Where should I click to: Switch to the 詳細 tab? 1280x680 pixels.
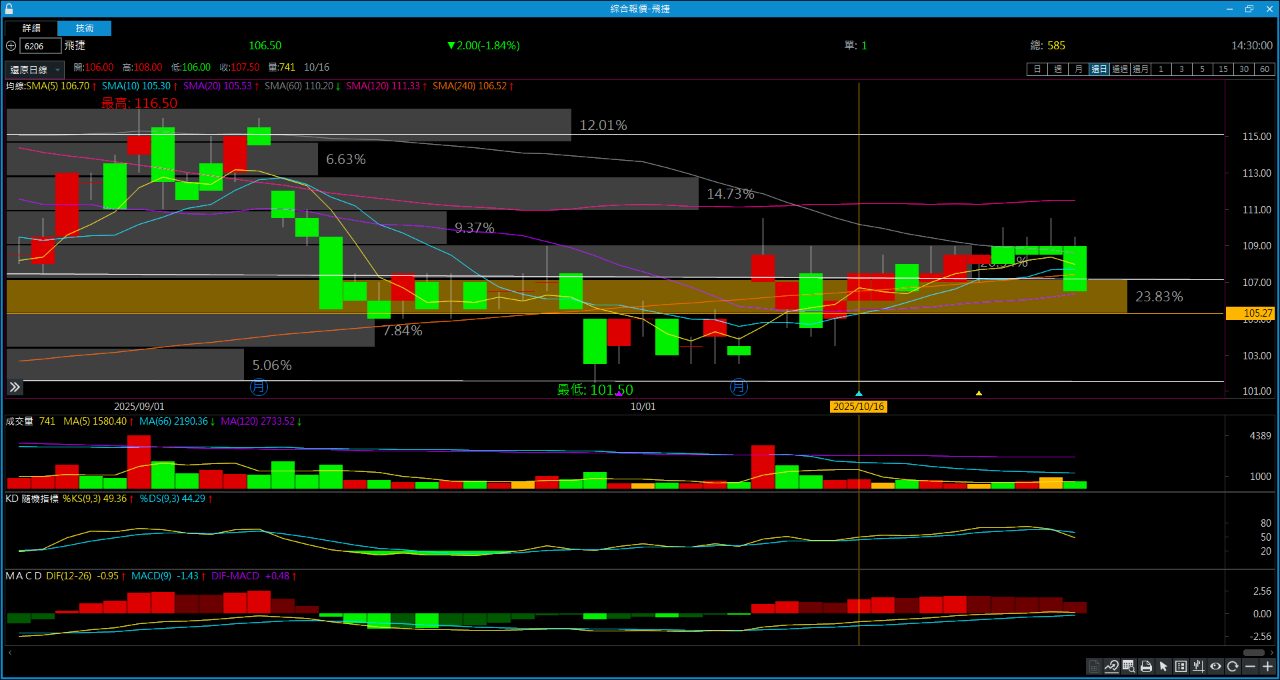[x=32, y=28]
